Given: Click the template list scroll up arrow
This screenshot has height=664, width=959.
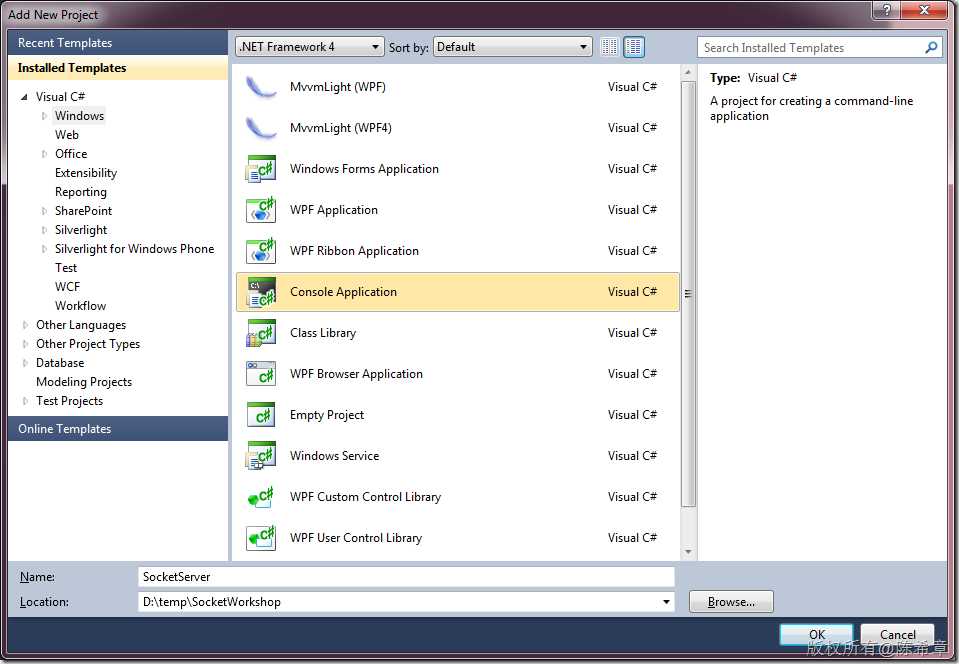Looking at the screenshot, I should 688,72.
